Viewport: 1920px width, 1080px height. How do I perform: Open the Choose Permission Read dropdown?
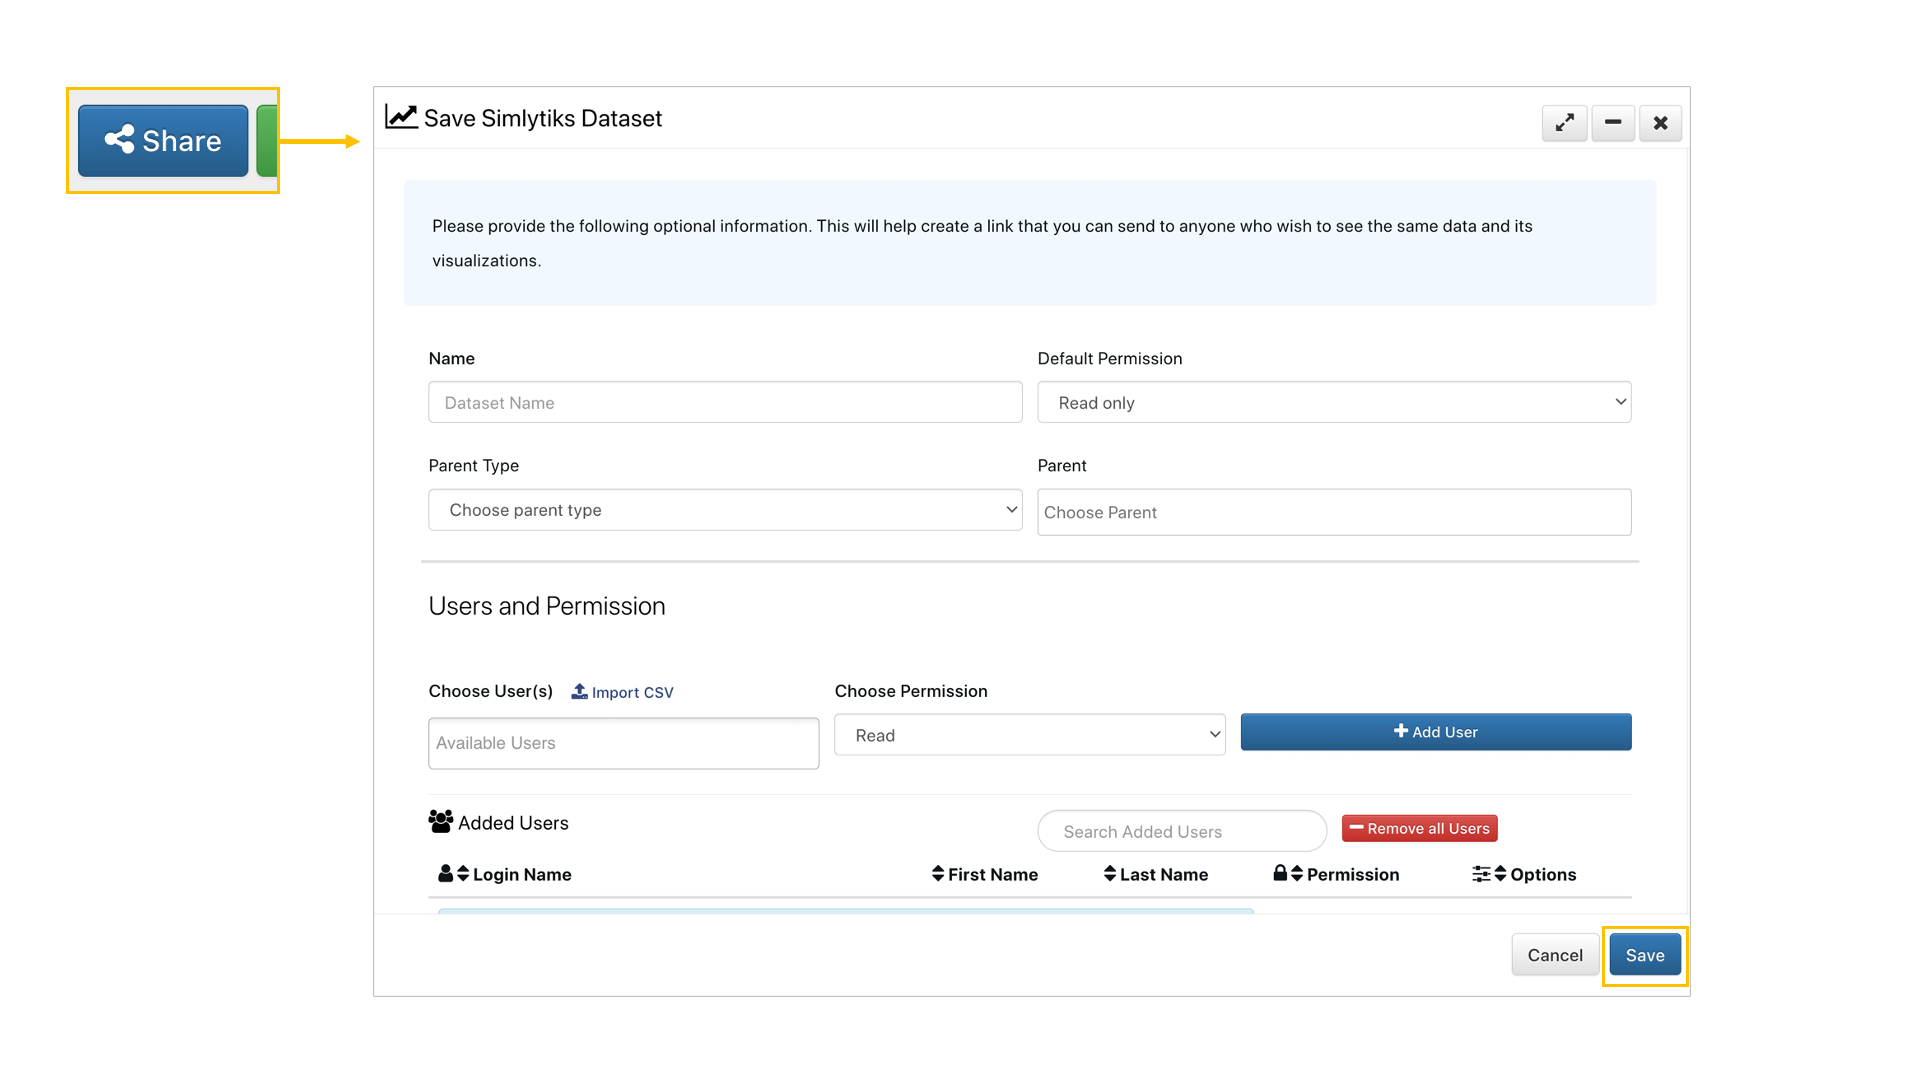(1029, 735)
